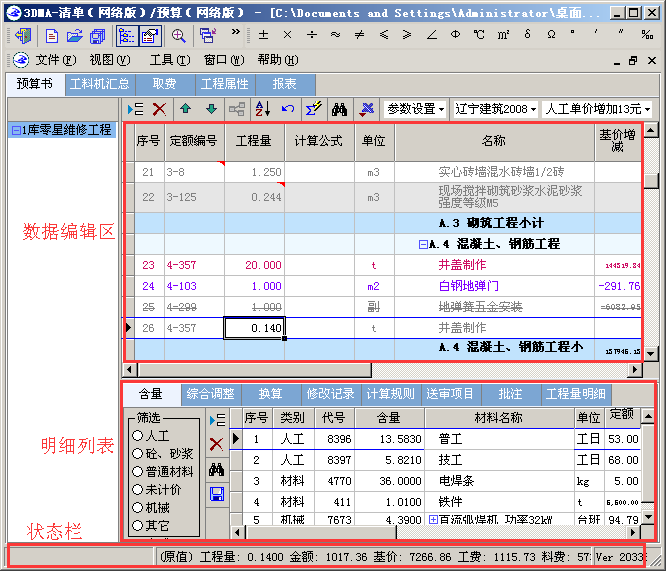The width and height of the screenshot is (666, 571).
Task: Switch to the 工料机汇总 tab
Action: [x=100, y=84]
